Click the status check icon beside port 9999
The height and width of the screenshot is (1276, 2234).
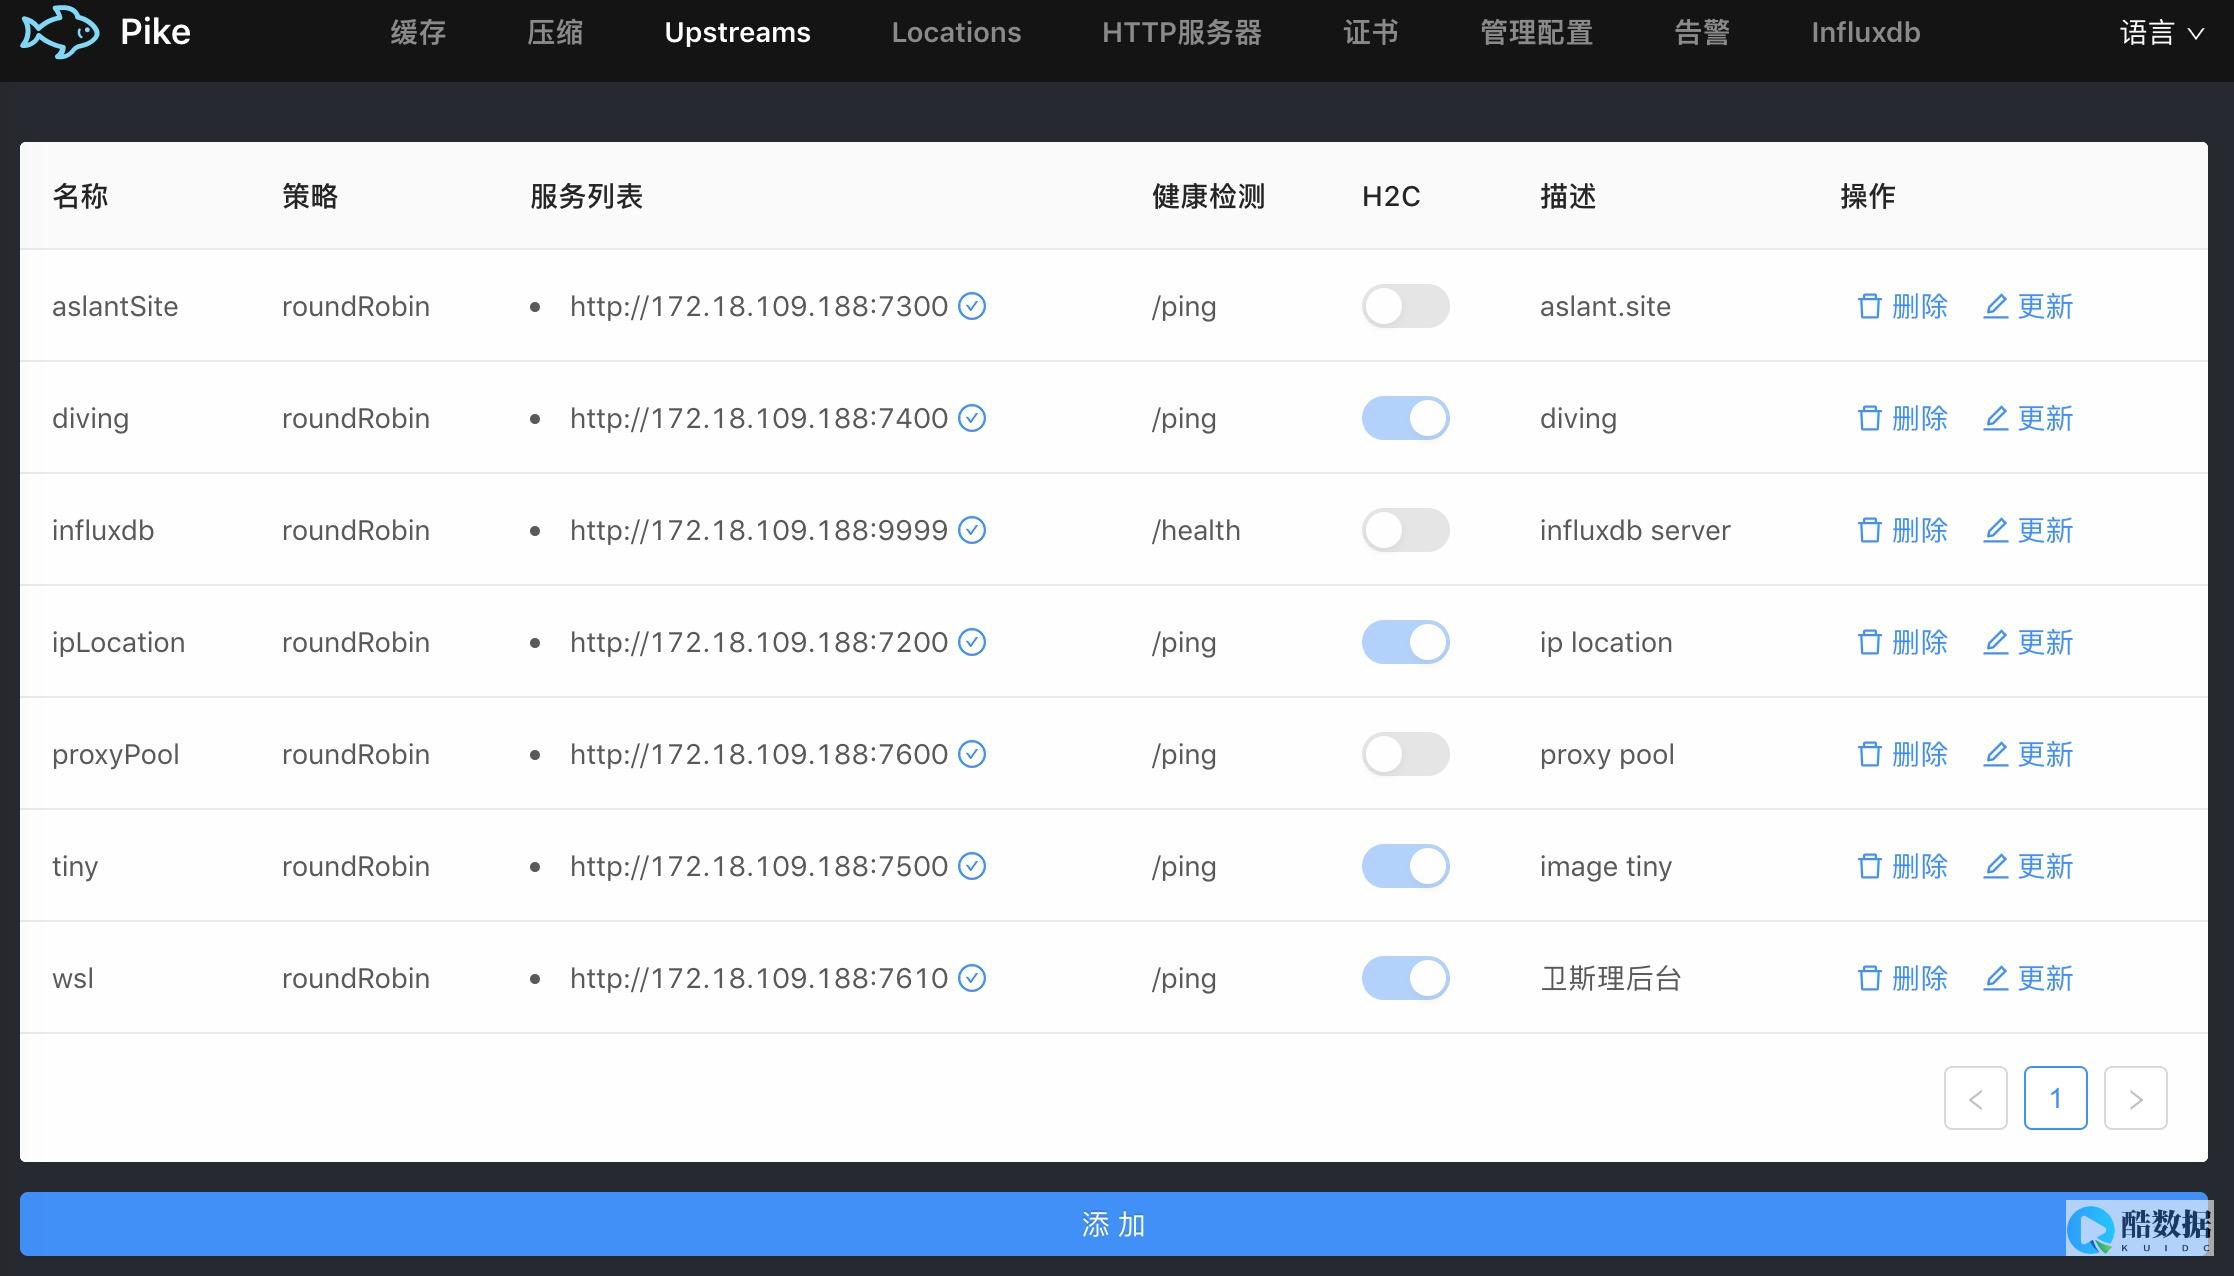coord(972,530)
